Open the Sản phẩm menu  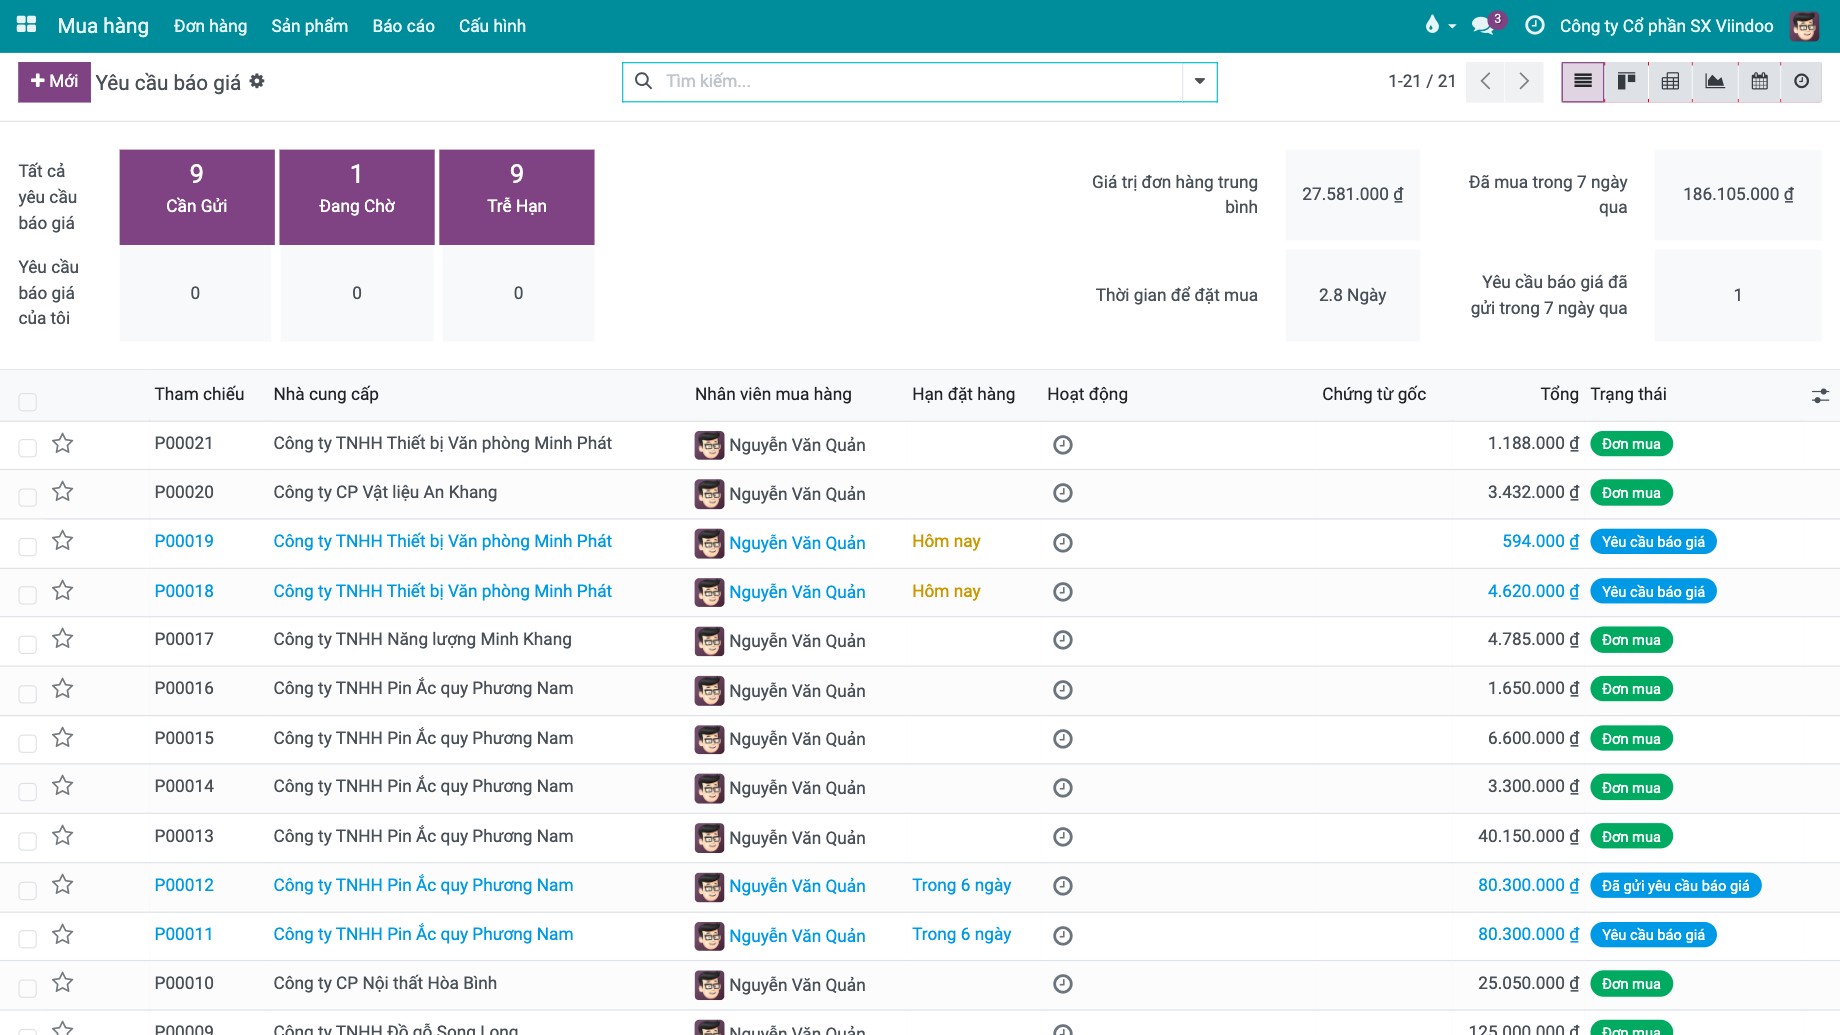click(310, 26)
